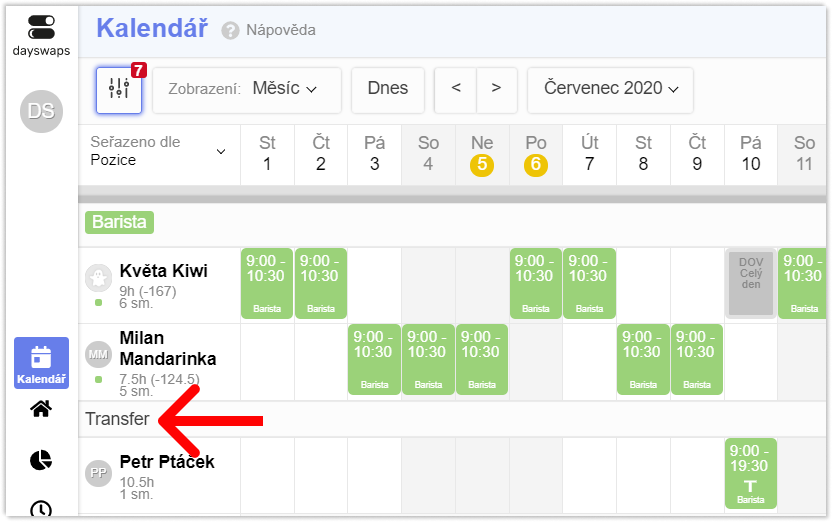Click Milan Mandarinka's MM avatar

click(98, 354)
